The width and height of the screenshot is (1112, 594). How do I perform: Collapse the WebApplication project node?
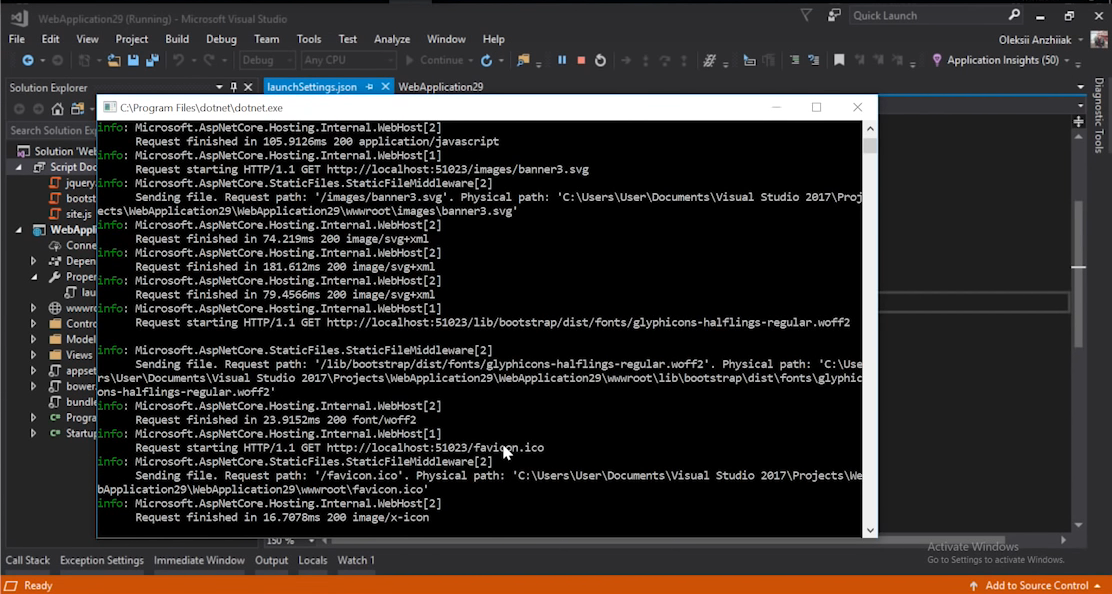(x=18, y=230)
